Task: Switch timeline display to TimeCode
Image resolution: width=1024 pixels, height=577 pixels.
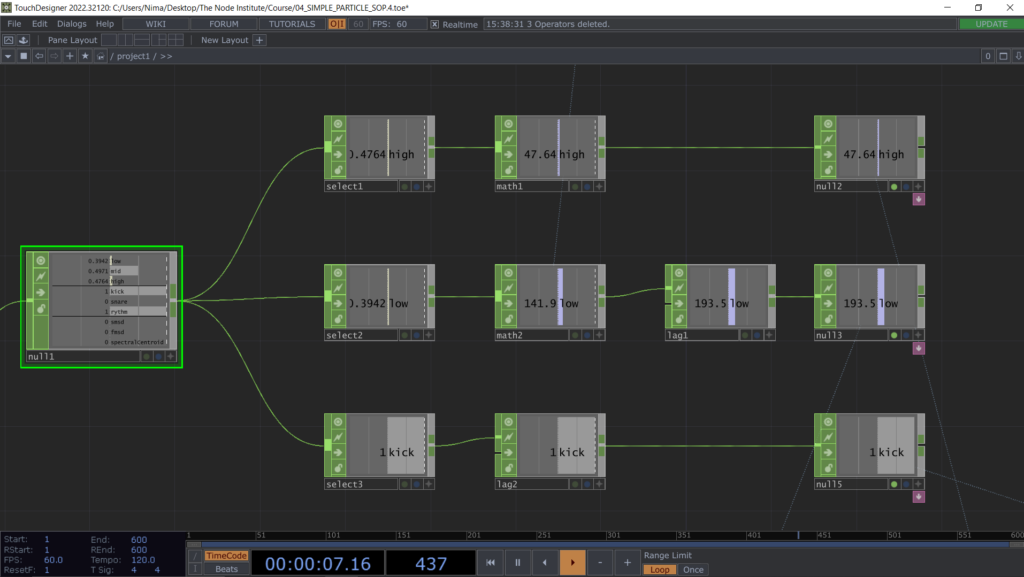Action: [226, 555]
